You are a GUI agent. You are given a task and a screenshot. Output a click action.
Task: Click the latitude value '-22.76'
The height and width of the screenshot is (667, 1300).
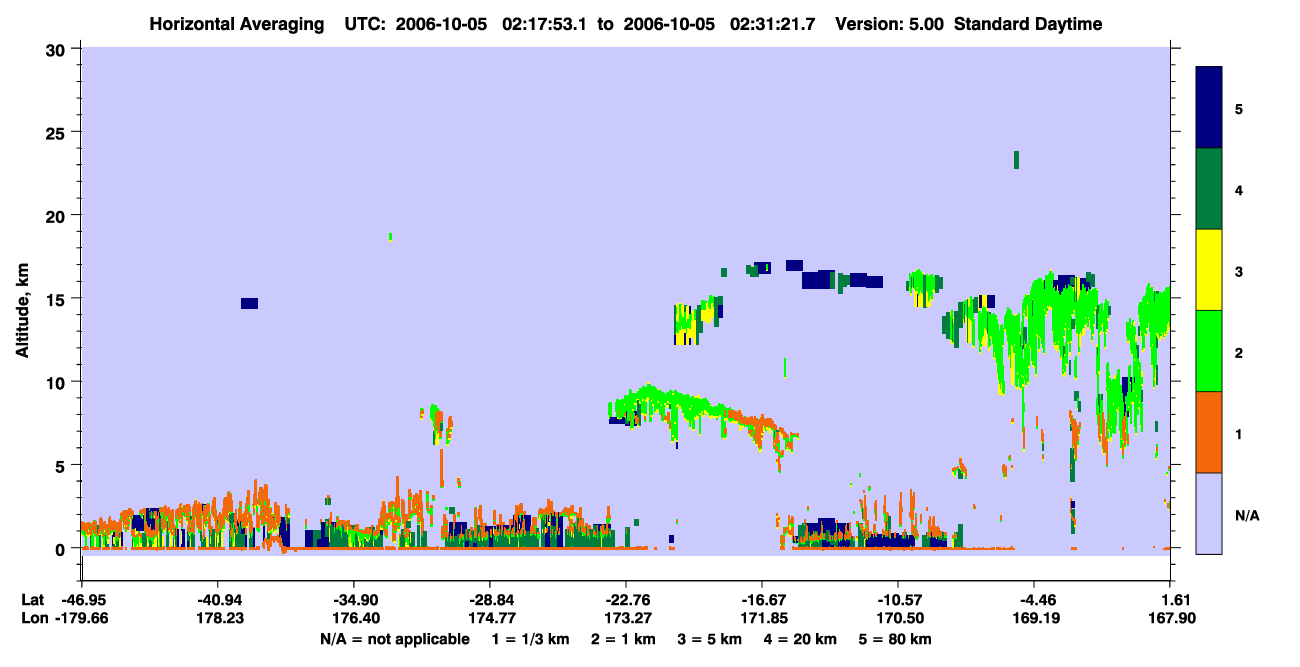tap(626, 600)
